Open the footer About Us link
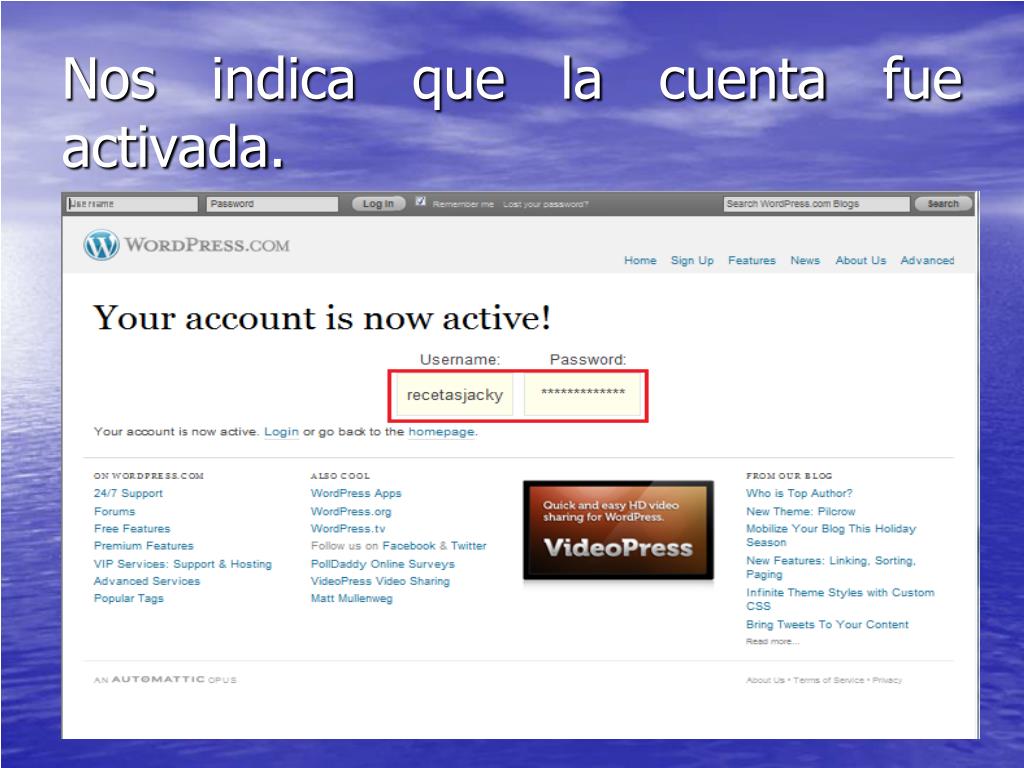 point(765,680)
